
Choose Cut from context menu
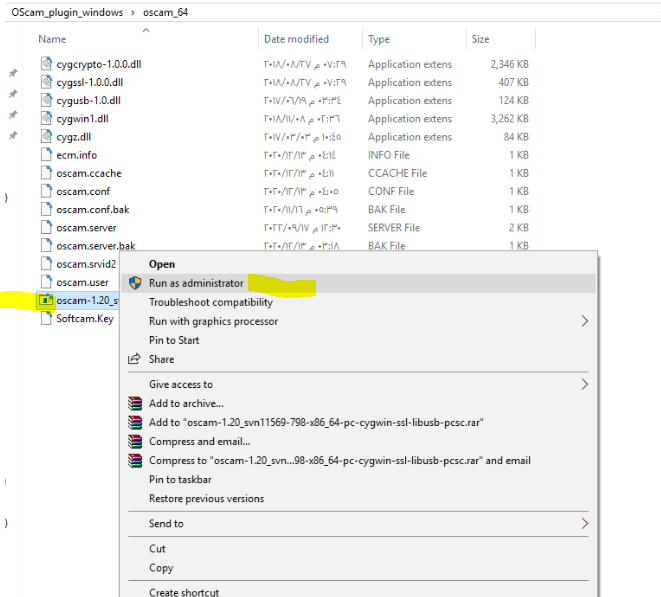click(157, 549)
